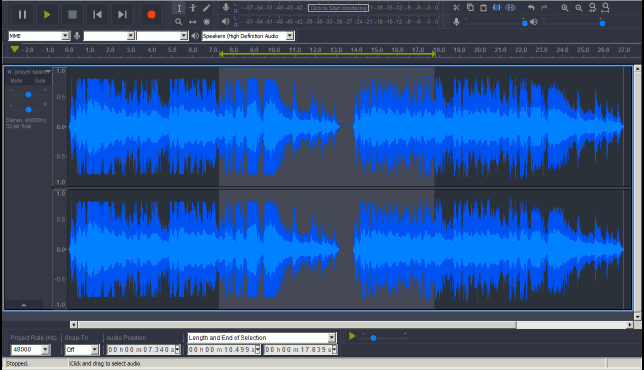Image resolution: width=644 pixels, height=370 pixels.
Task: Click the playback speed slider knob
Action: point(373,338)
